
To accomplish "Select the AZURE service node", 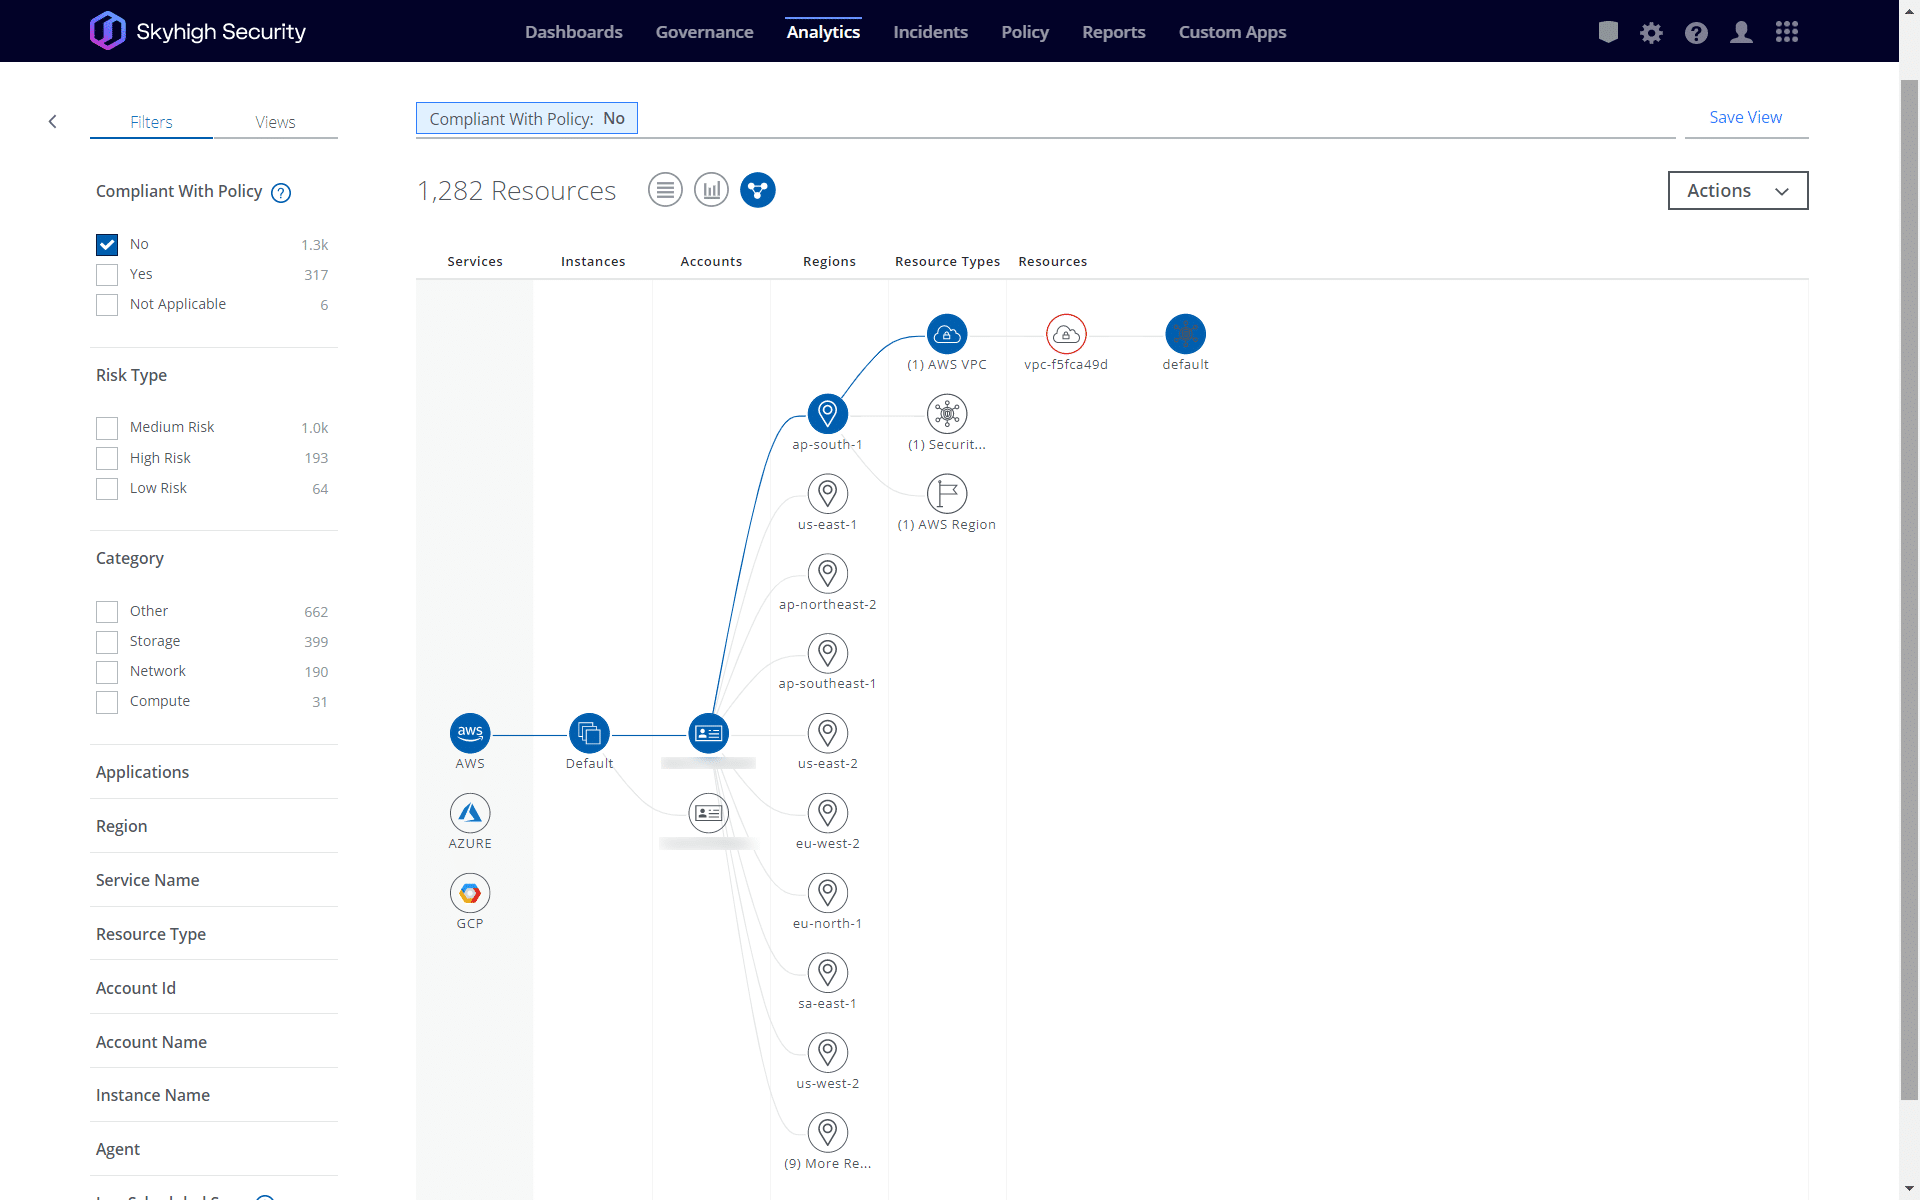I will point(470,813).
